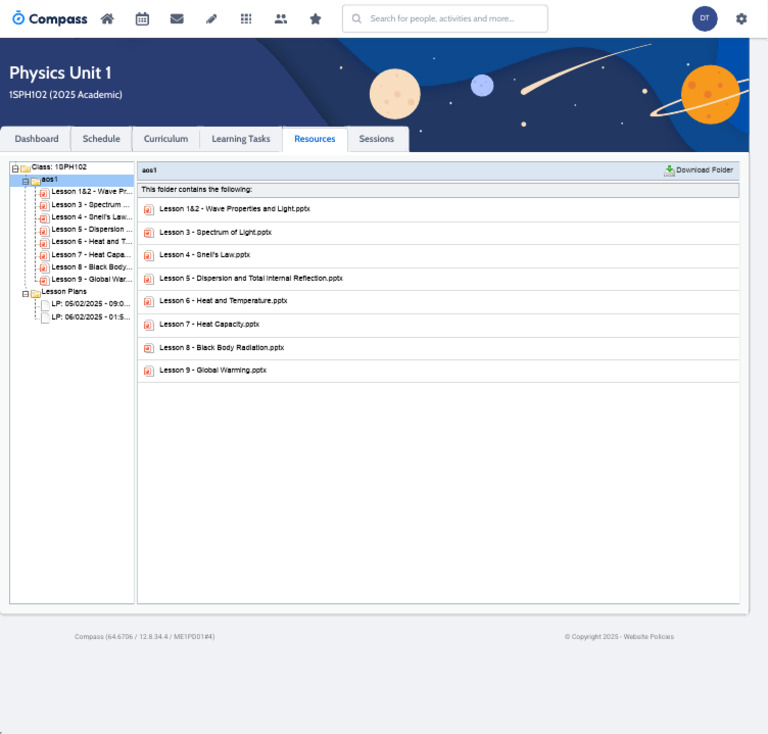Select 'Lesson 7 - Heat Capa...' in tree
Screen dimensions: 768x734
(x=91, y=255)
